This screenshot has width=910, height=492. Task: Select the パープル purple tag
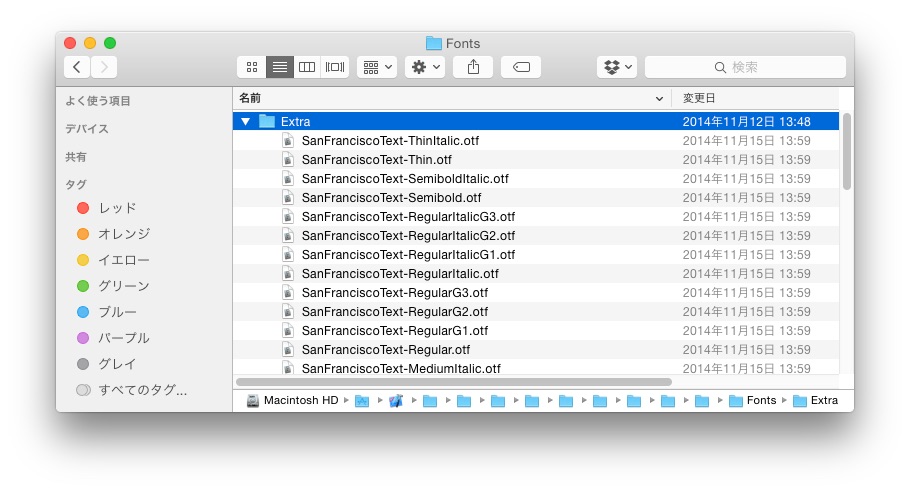[113, 338]
